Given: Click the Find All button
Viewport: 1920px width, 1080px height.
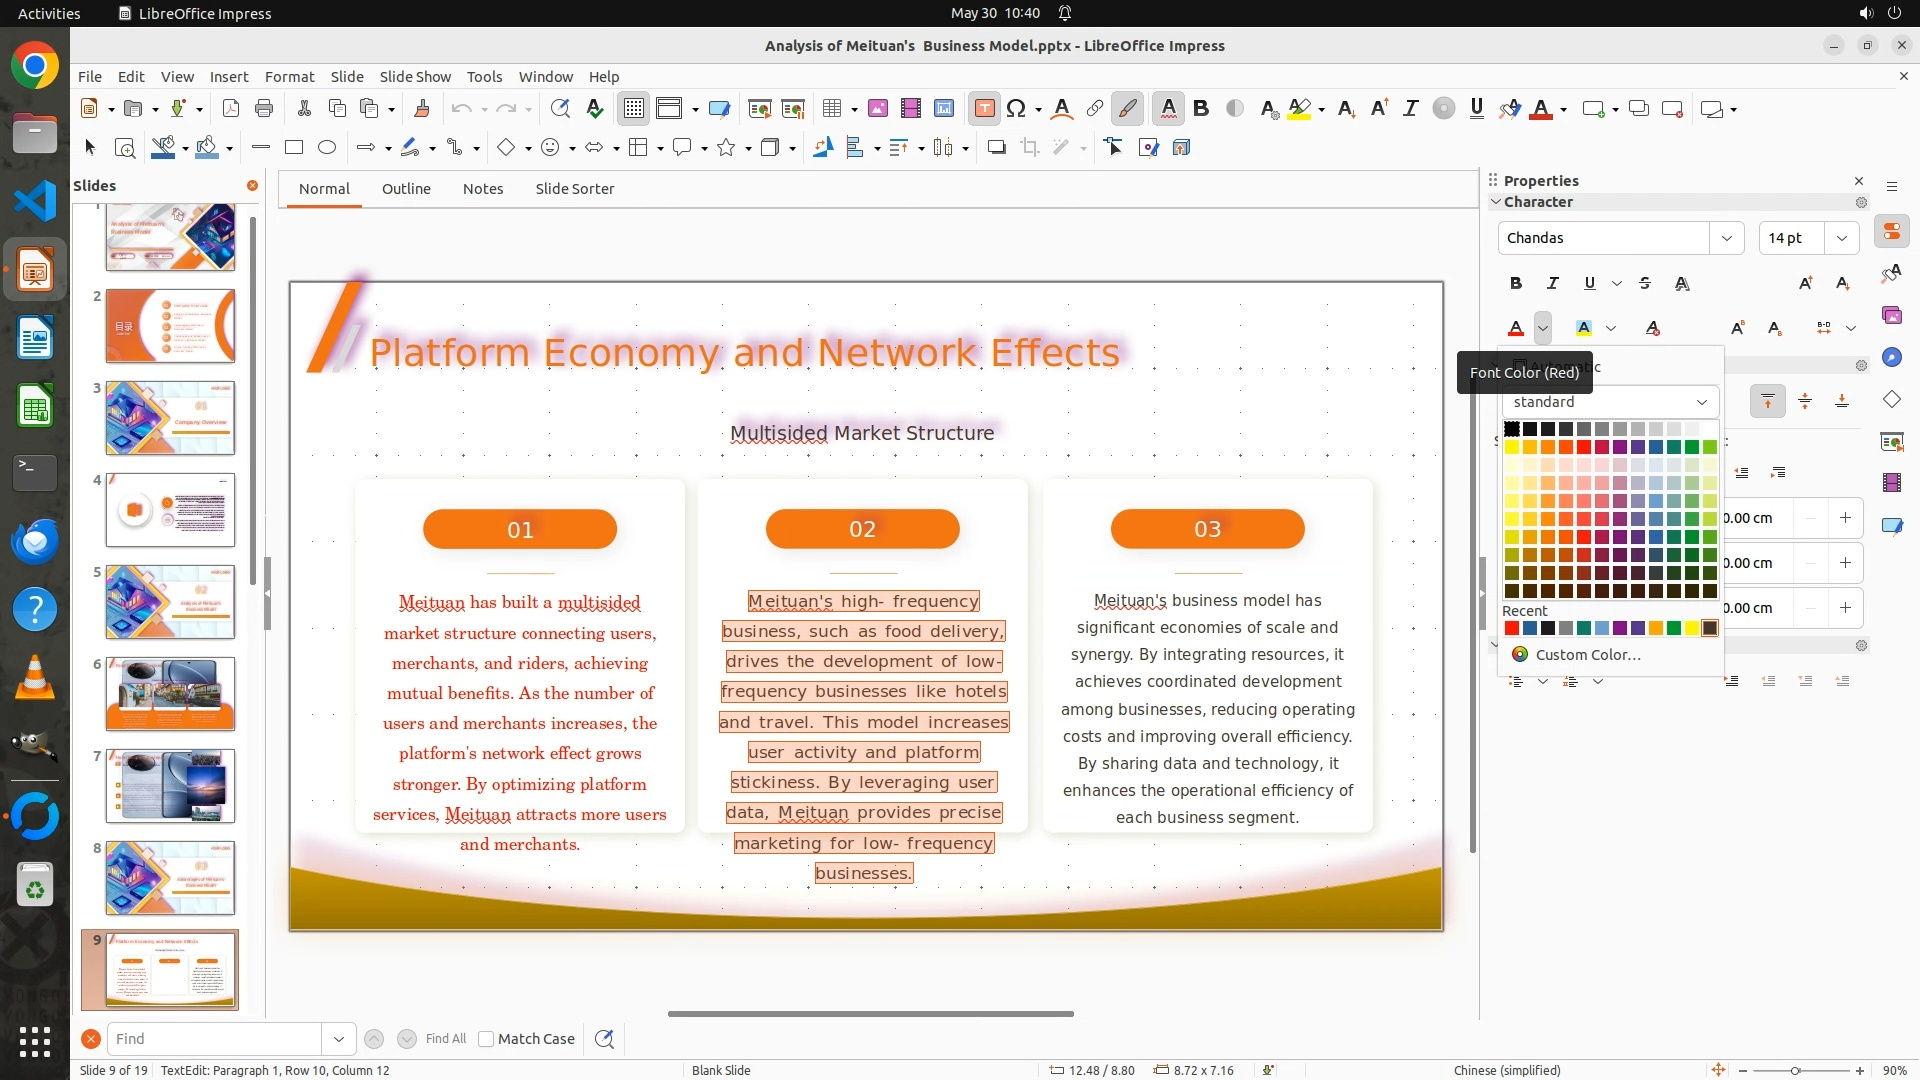Looking at the screenshot, I should pos(445,1039).
